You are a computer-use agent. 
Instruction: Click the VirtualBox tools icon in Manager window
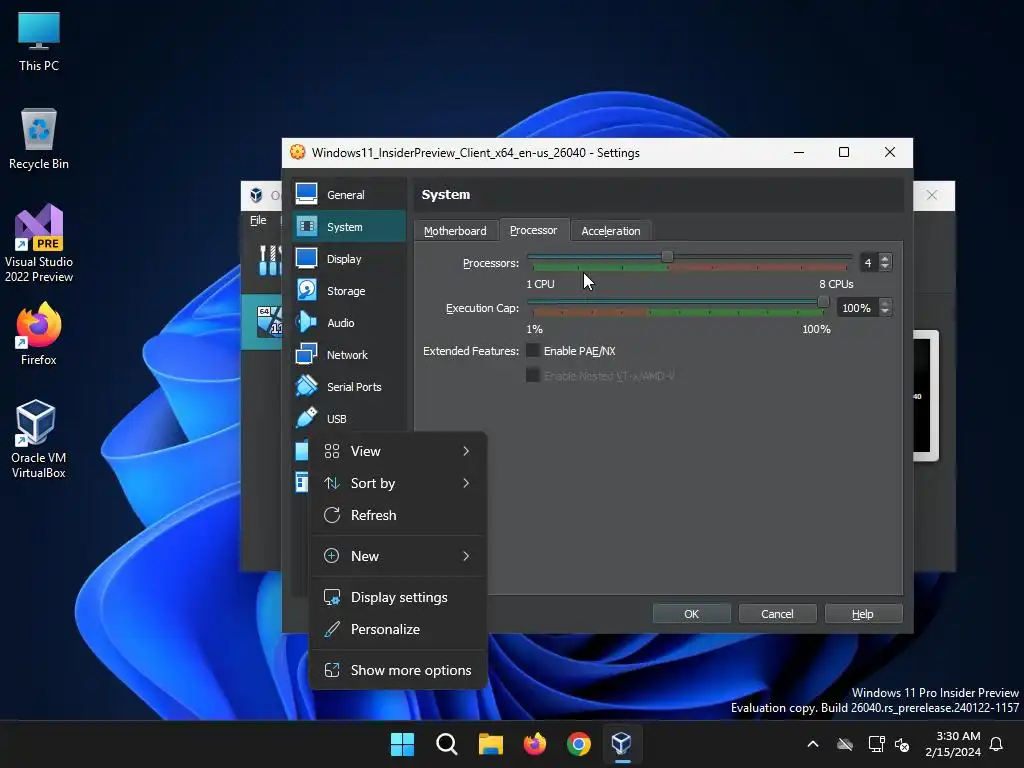point(268,260)
